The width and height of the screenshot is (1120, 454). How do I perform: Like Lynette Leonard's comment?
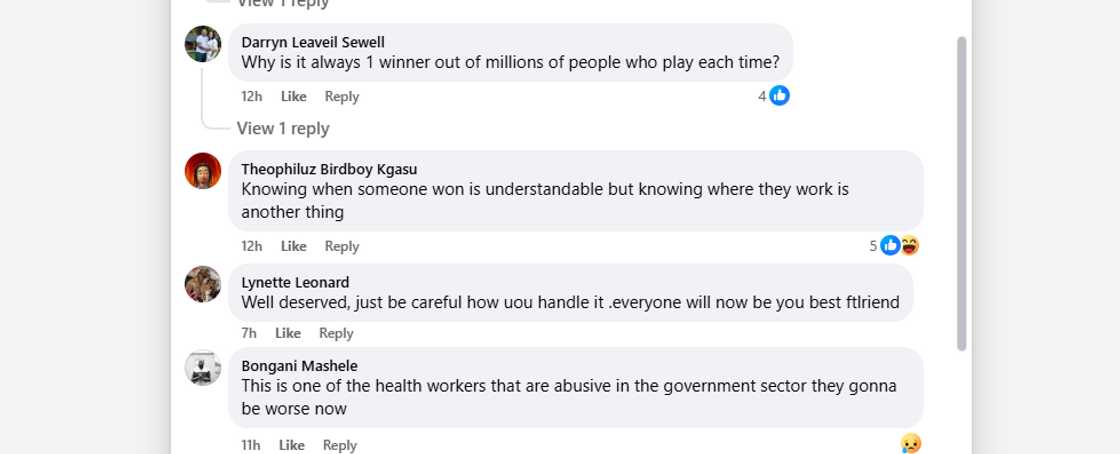(288, 333)
